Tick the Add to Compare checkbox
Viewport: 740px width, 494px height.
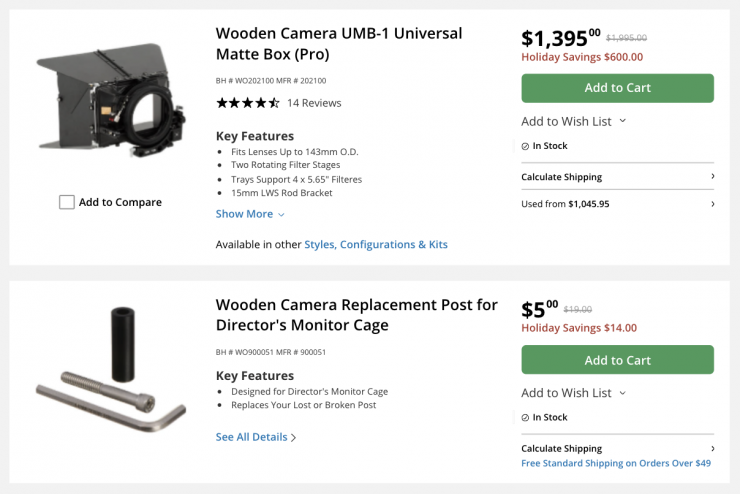coord(67,202)
